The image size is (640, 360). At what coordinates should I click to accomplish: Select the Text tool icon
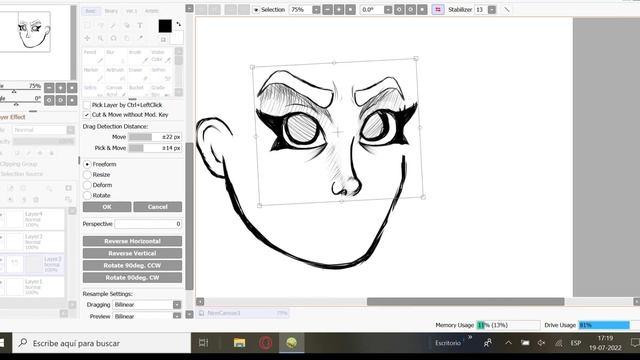140,25
